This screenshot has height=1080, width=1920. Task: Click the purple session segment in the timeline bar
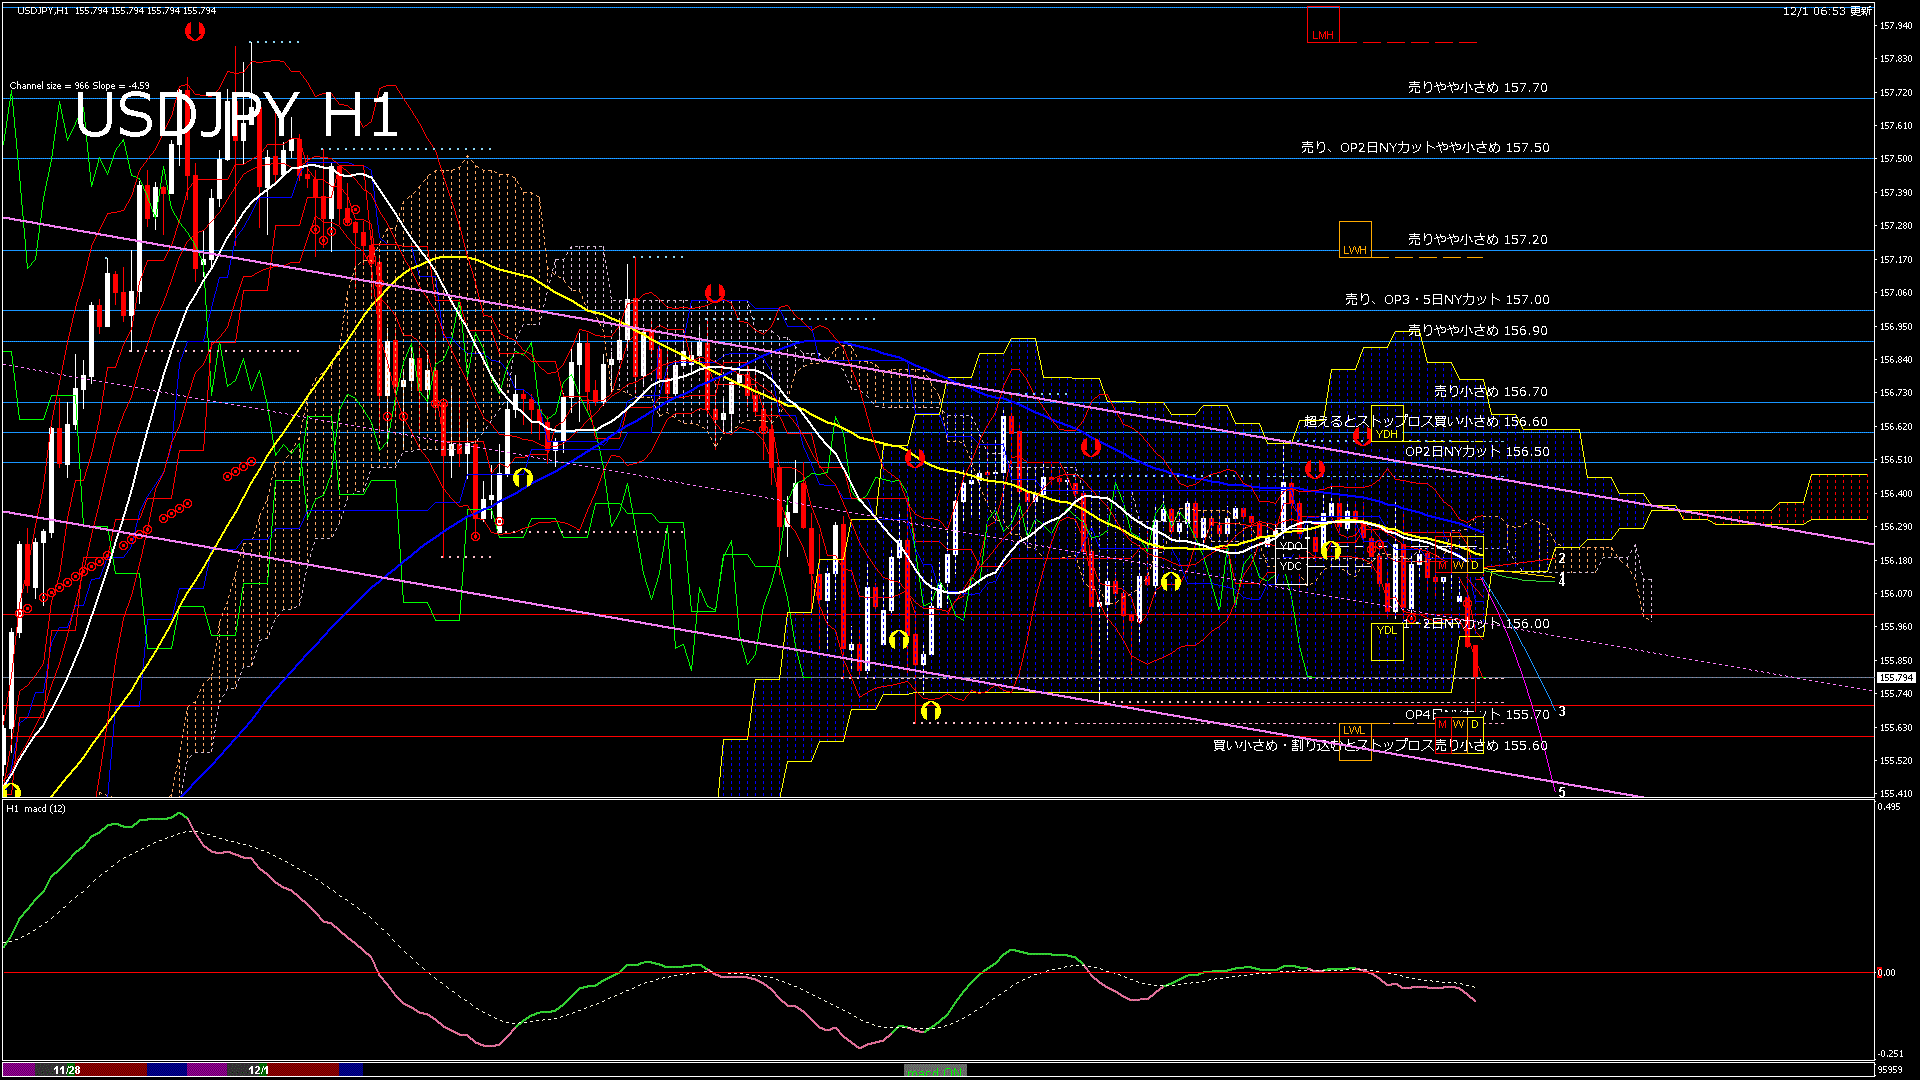tap(205, 1070)
